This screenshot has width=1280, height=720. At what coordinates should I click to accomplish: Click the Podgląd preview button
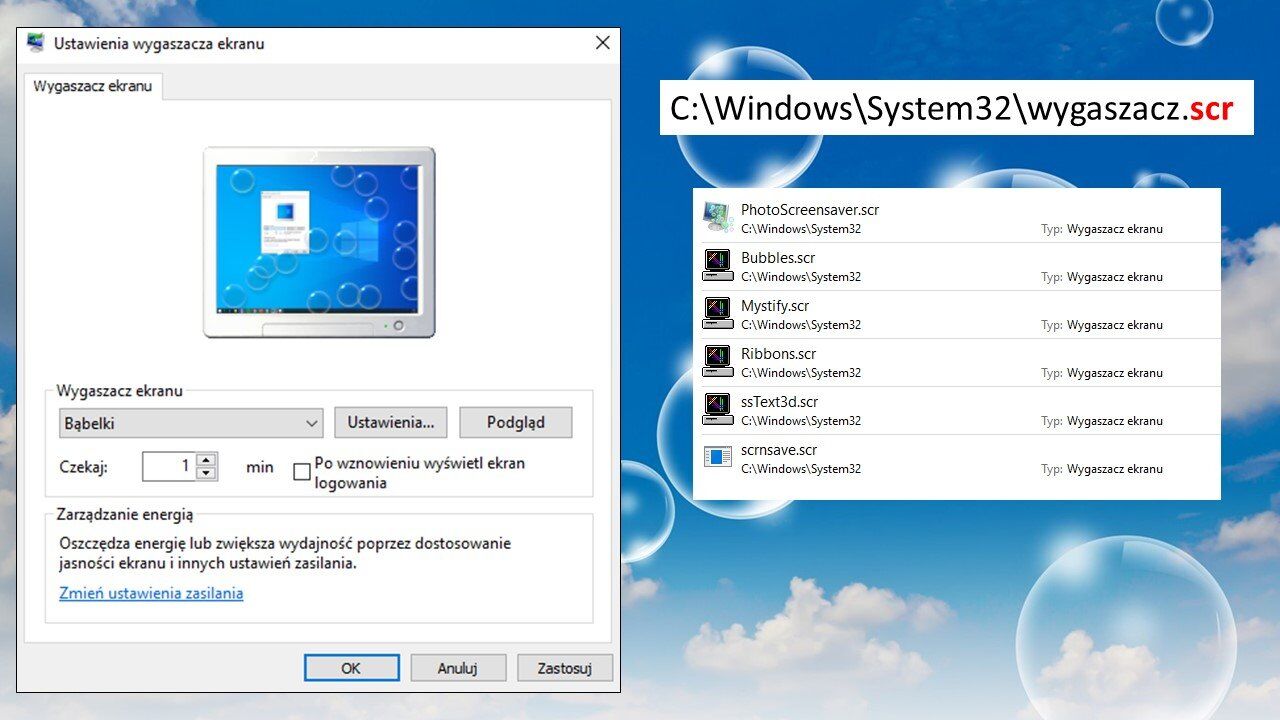coord(516,423)
